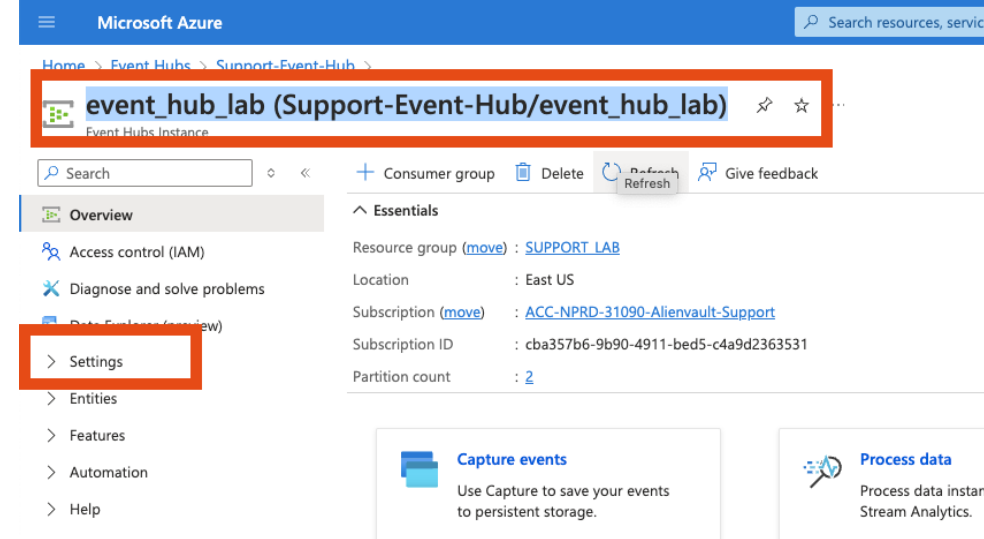Open the Capture events card link
This screenshot has height=539, width=984.
[511, 459]
